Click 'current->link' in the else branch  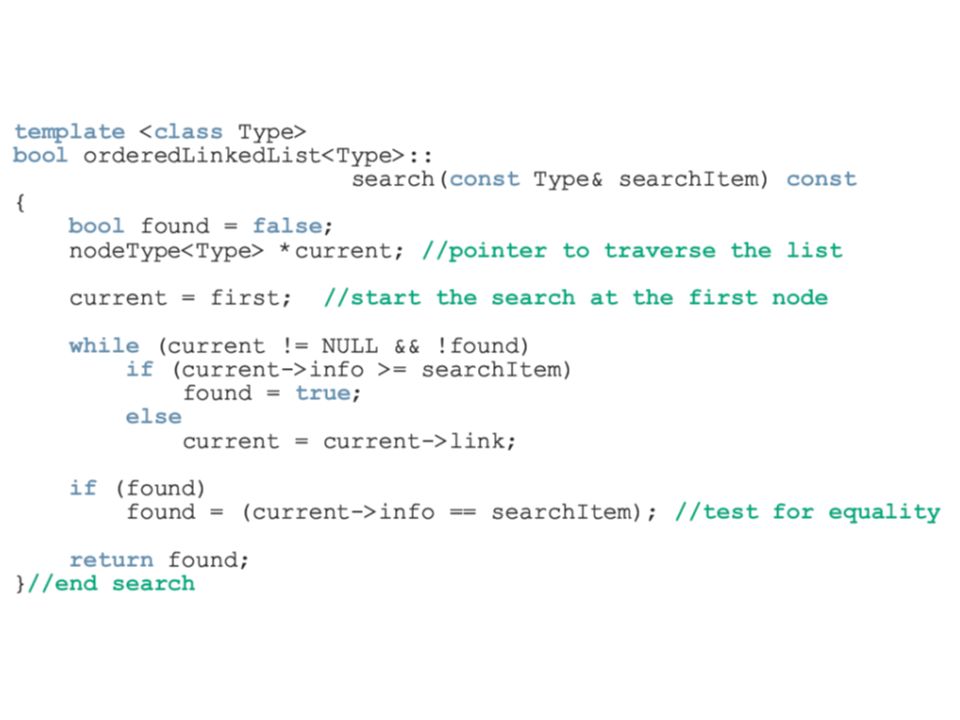click(x=414, y=441)
